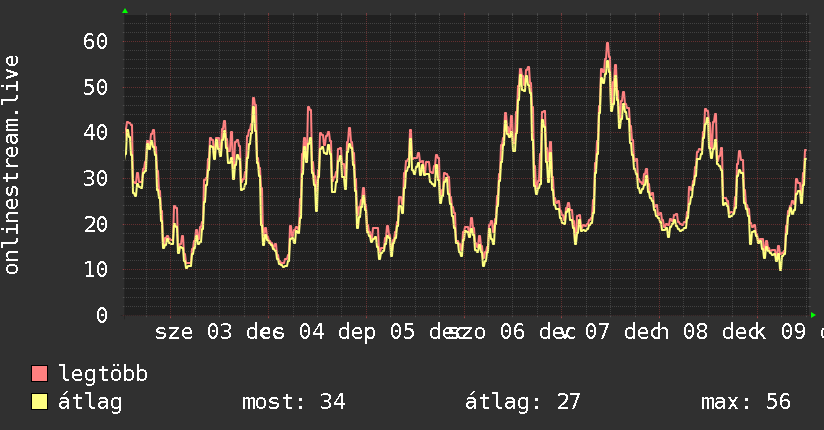
Task: Click the 'átlag: 27' average value
Action: 522,402
